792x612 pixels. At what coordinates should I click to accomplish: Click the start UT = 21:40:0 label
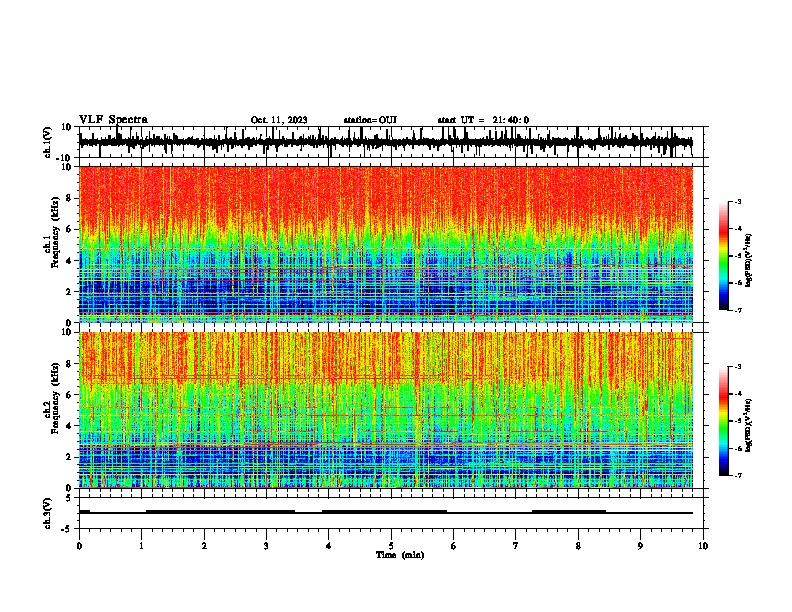point(483,120)
